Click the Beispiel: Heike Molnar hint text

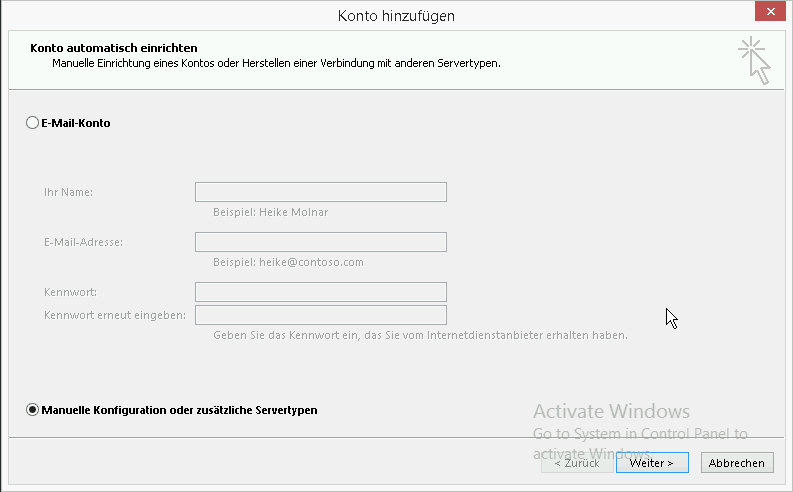tap(270, 212)
